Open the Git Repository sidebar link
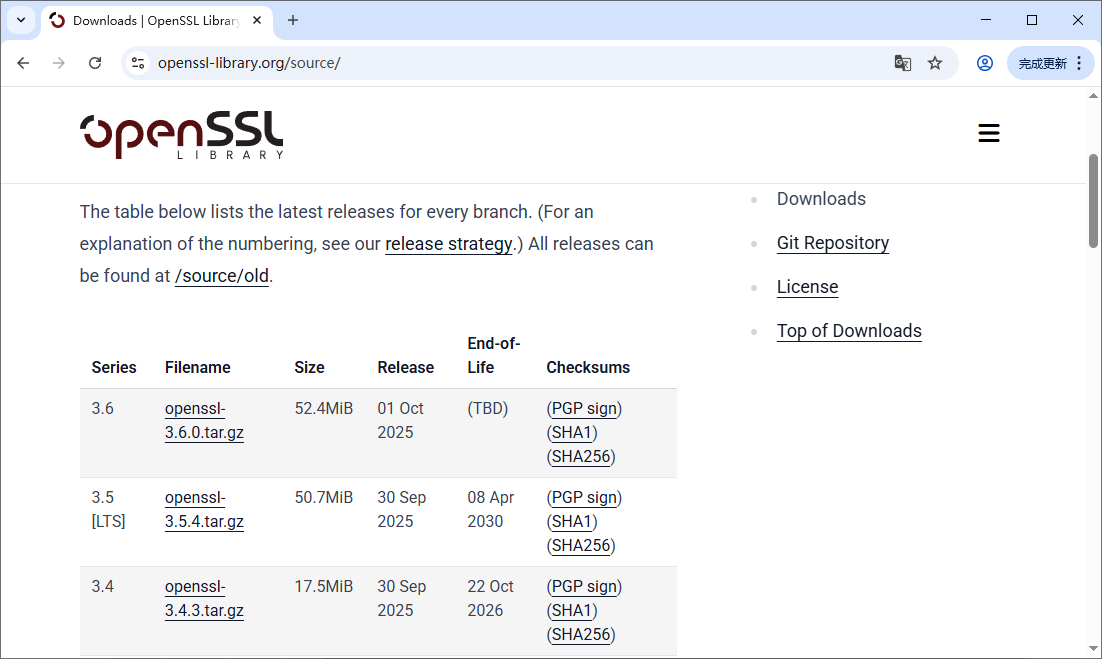The image size is (1102, 659). coord(832,243)
